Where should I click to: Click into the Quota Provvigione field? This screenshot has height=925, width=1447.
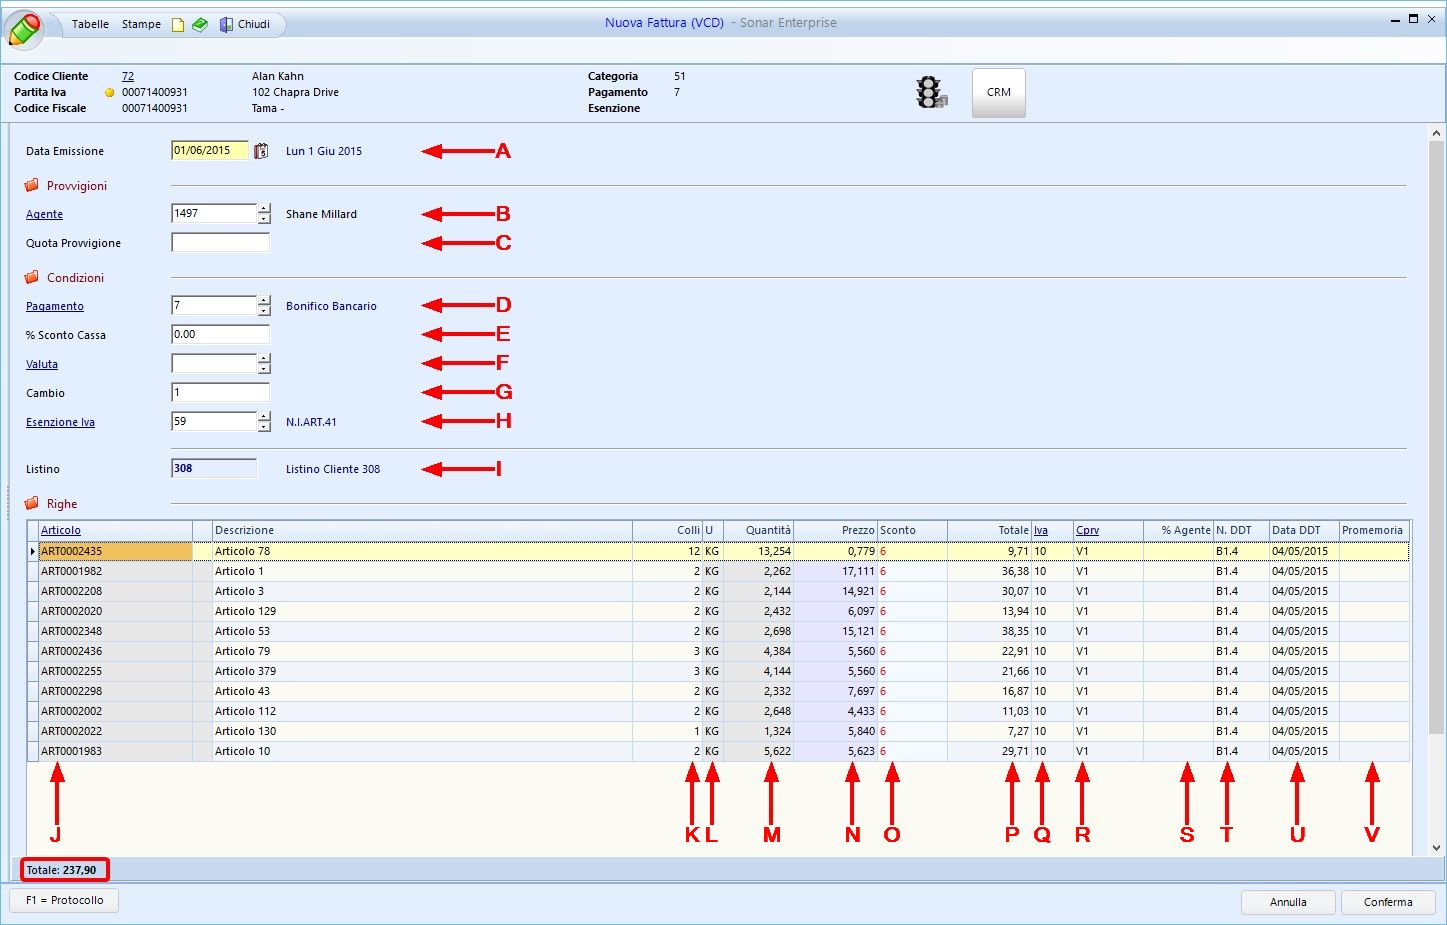tap(220, 243)
